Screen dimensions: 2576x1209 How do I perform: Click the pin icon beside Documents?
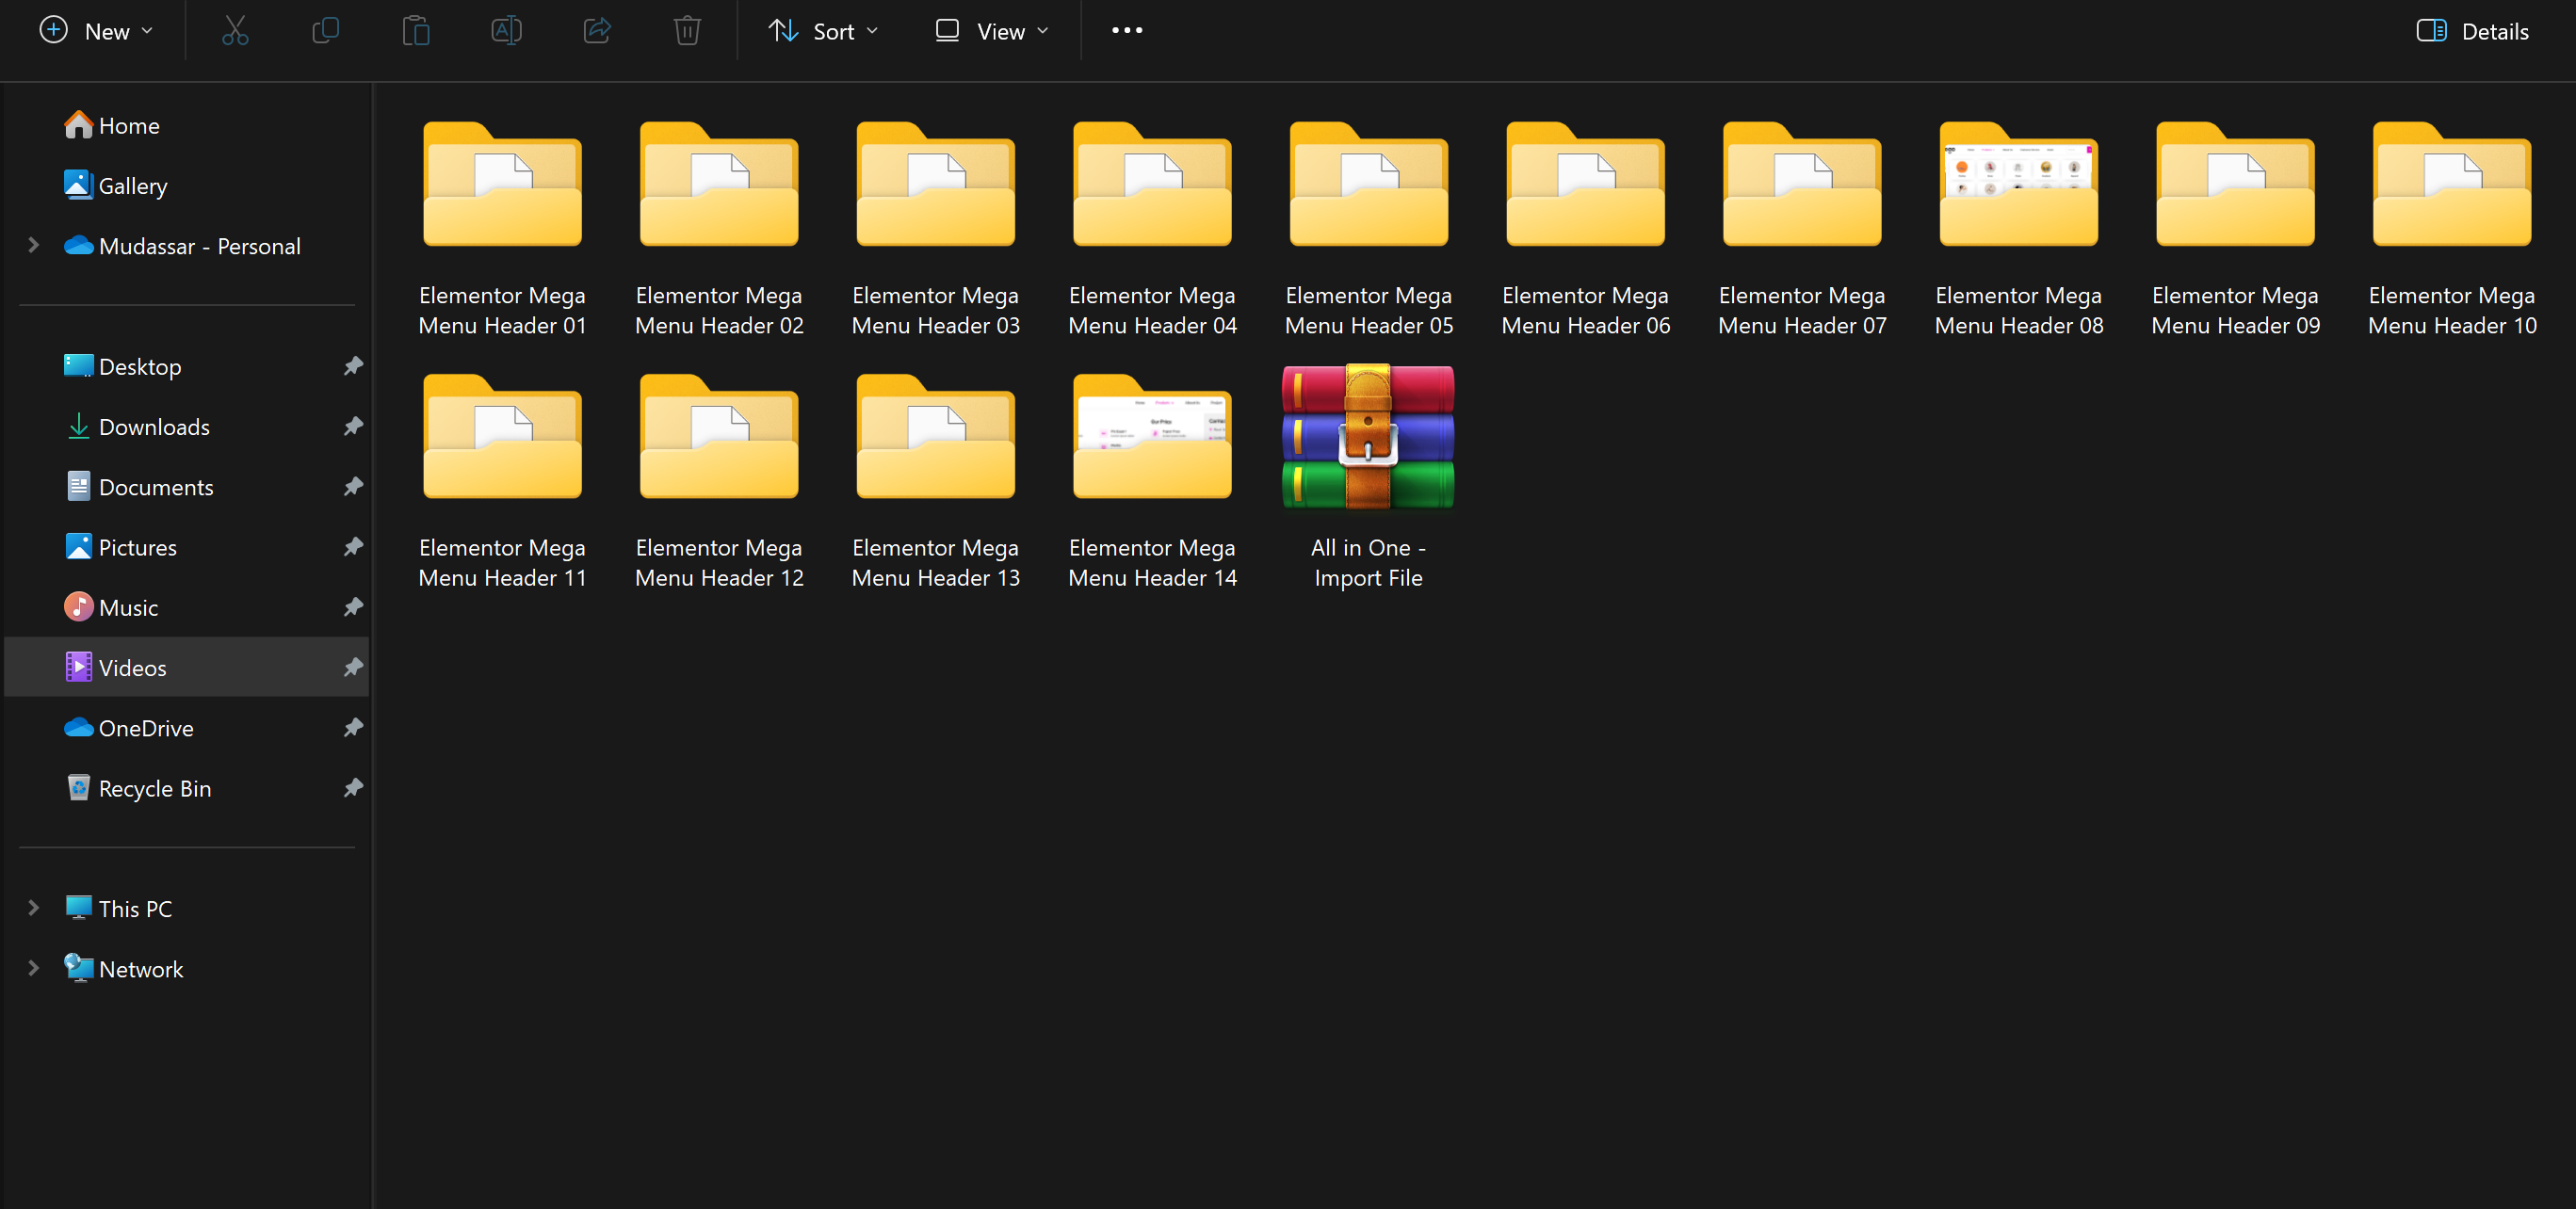click(x=353, y=486)
